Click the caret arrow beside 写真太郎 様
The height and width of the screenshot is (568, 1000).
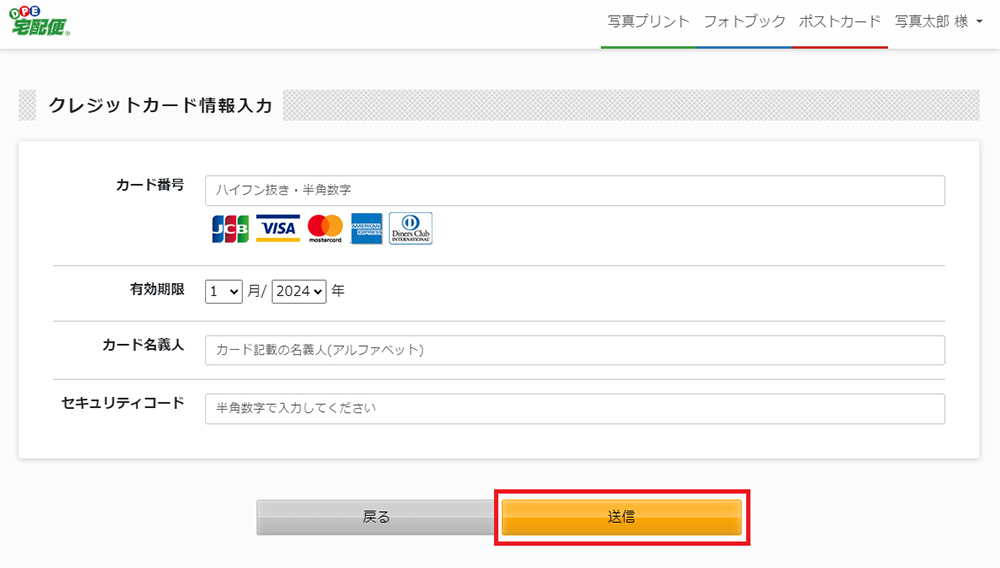coord(980,22)
